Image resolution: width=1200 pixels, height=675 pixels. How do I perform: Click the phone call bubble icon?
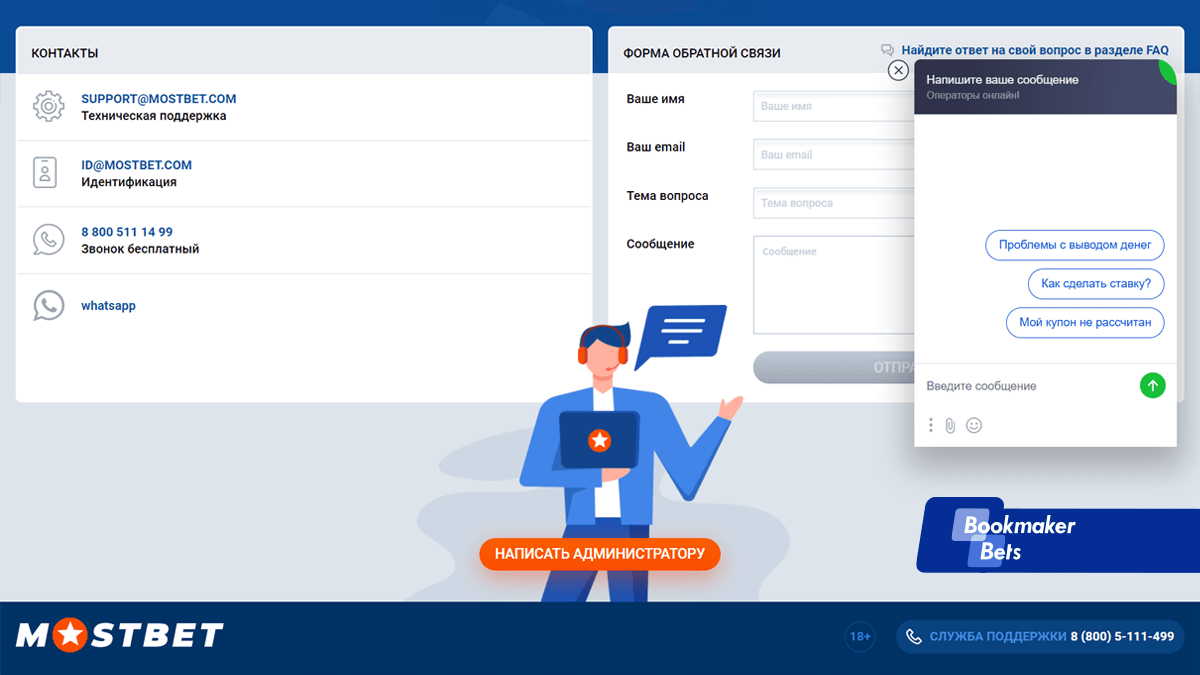tap(48, 240)
